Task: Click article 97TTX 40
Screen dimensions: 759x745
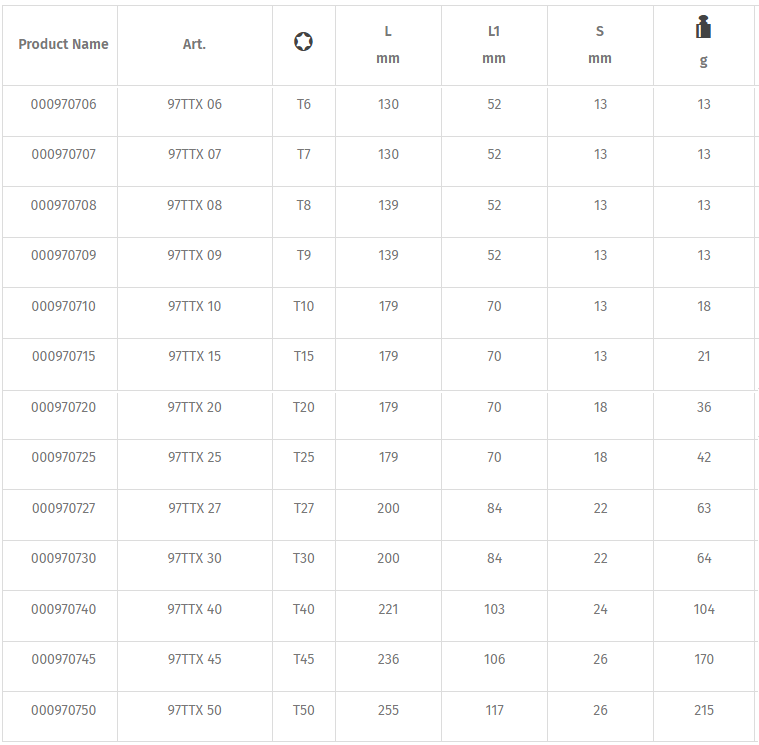Action: tap(194, 609)
